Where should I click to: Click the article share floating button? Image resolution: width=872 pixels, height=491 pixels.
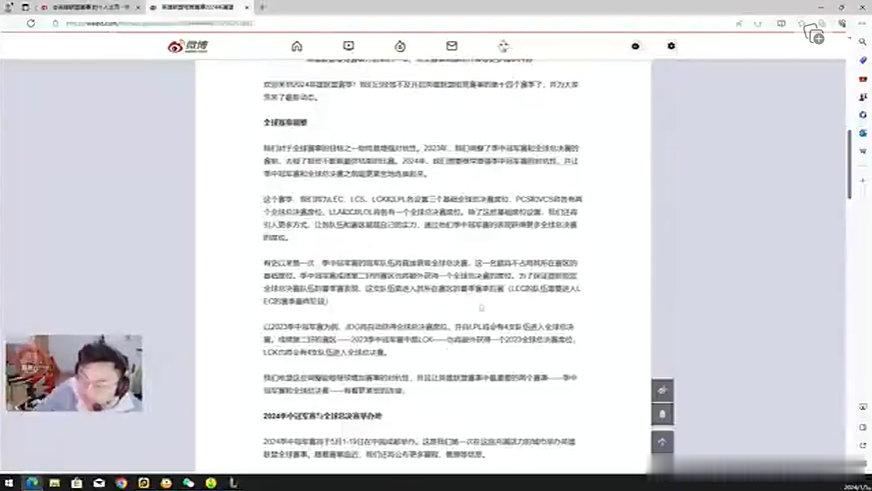(662, 390)
